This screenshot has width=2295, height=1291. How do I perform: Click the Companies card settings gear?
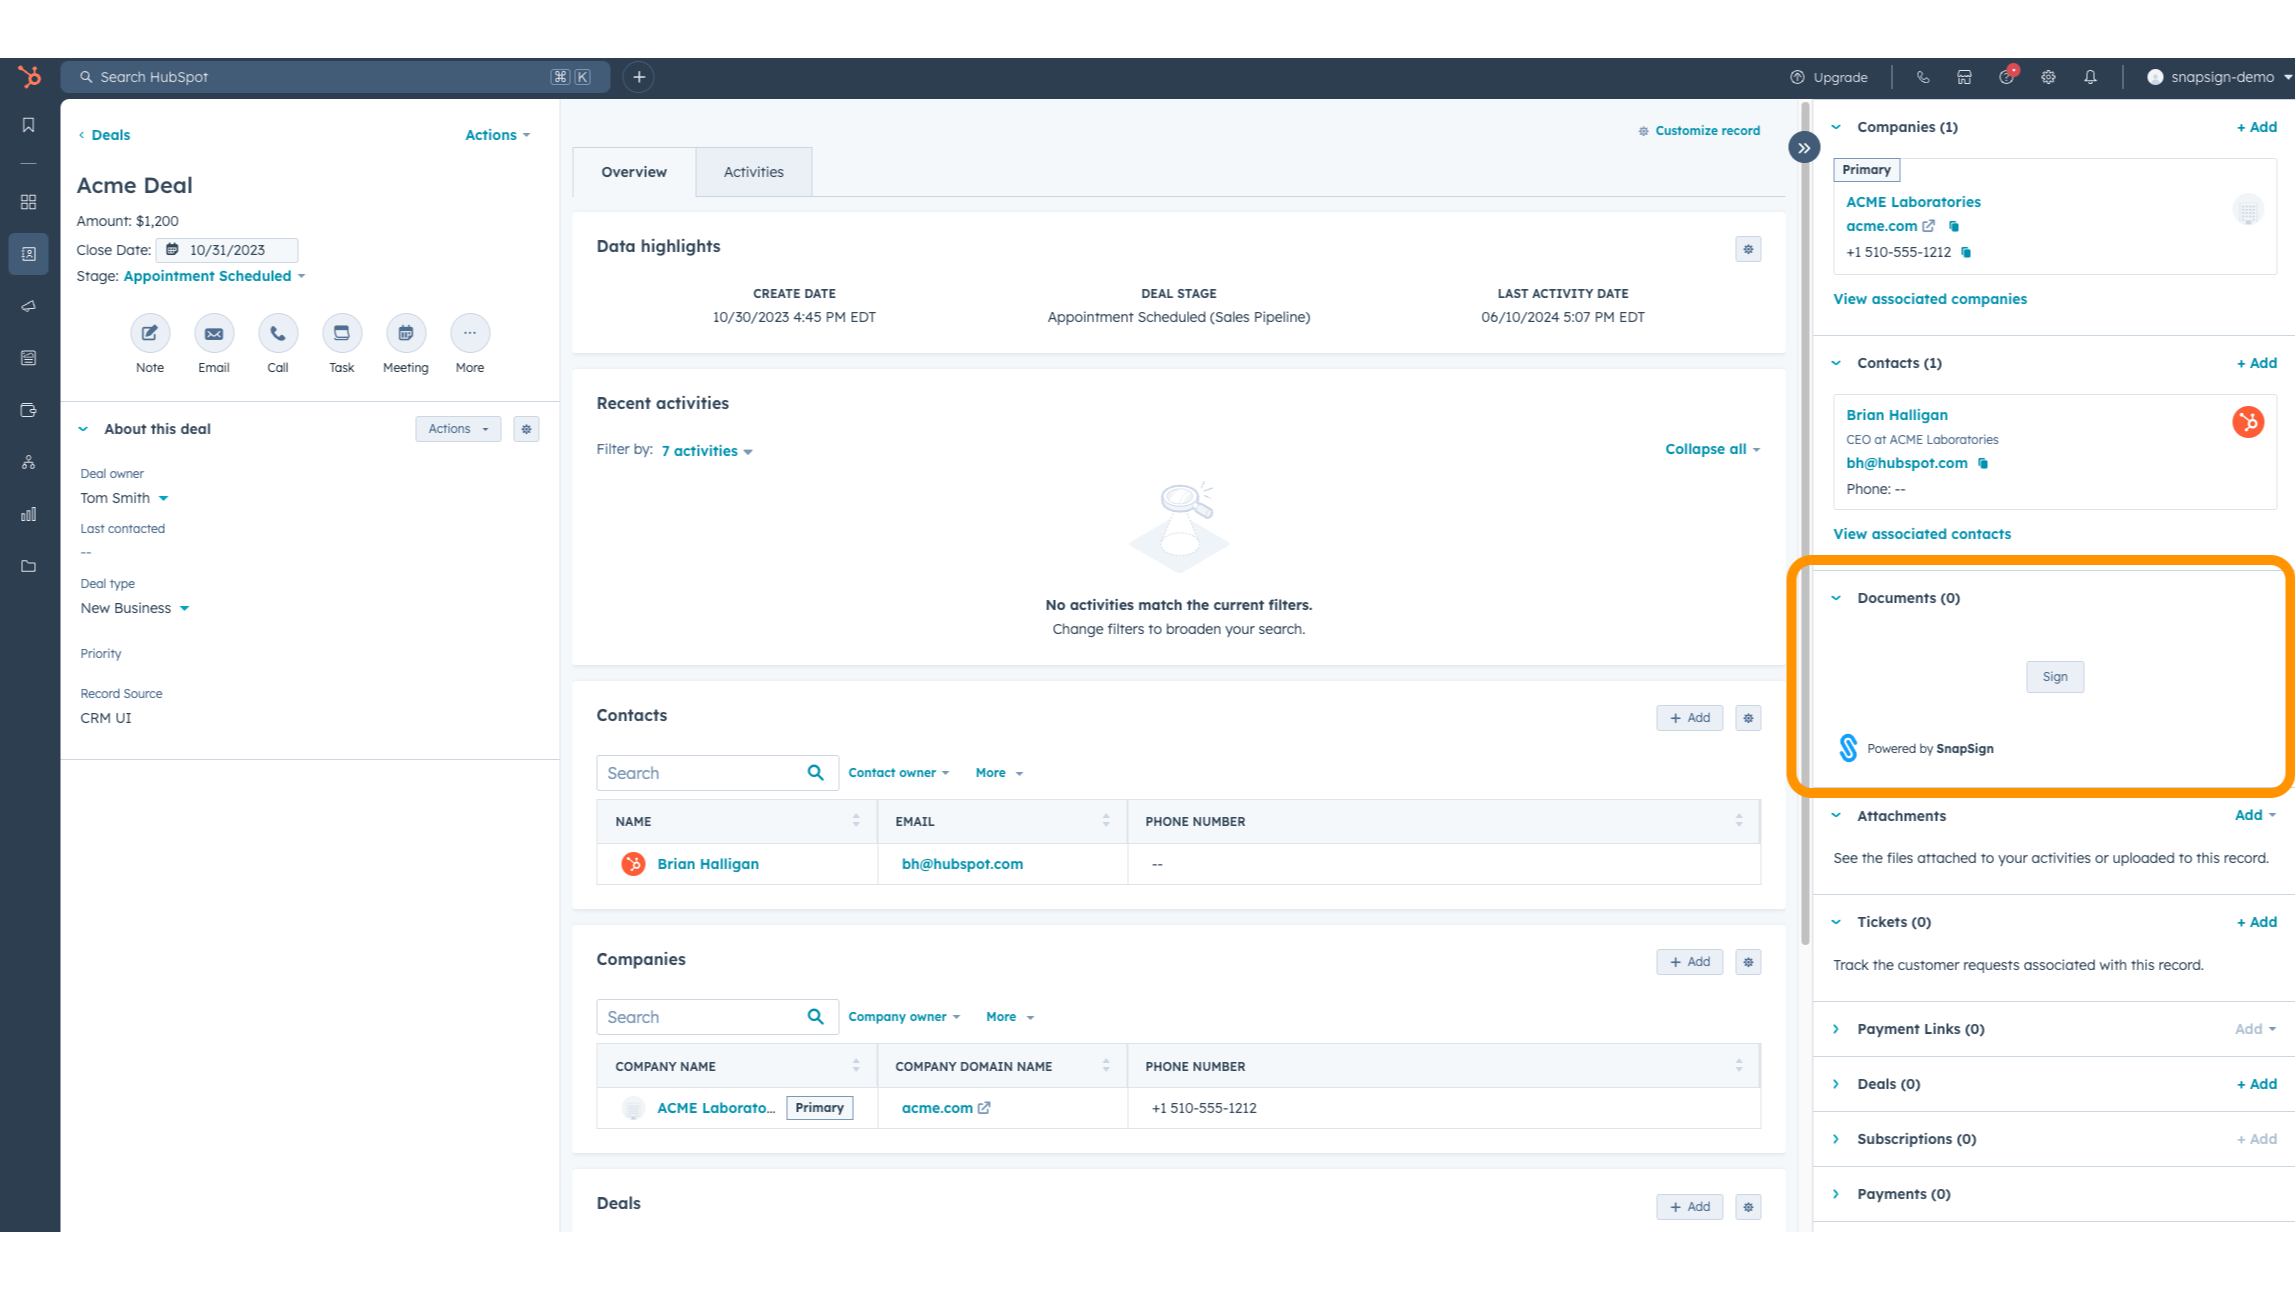1748,962
